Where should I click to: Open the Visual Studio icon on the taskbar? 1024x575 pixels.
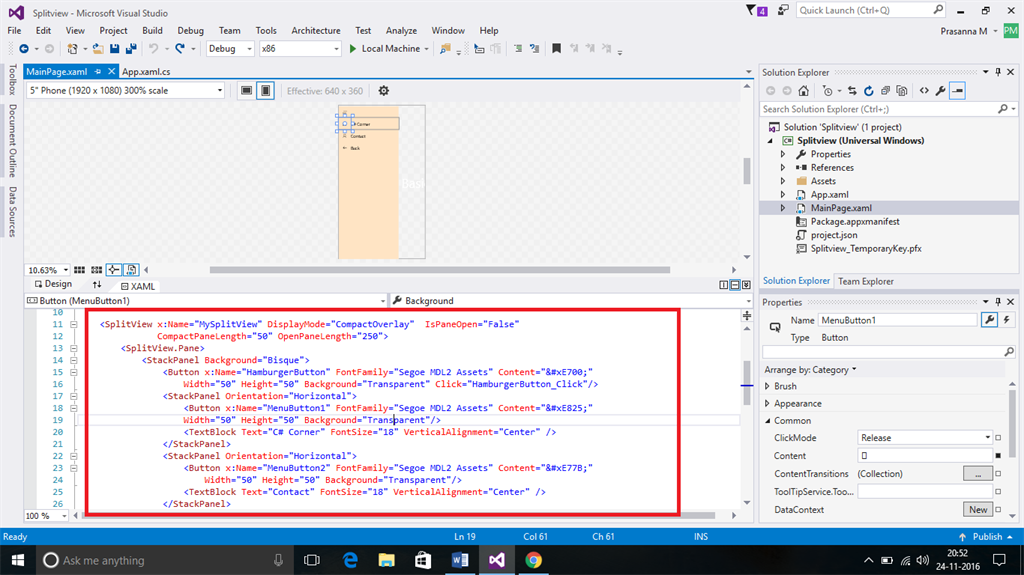point(496,560)
